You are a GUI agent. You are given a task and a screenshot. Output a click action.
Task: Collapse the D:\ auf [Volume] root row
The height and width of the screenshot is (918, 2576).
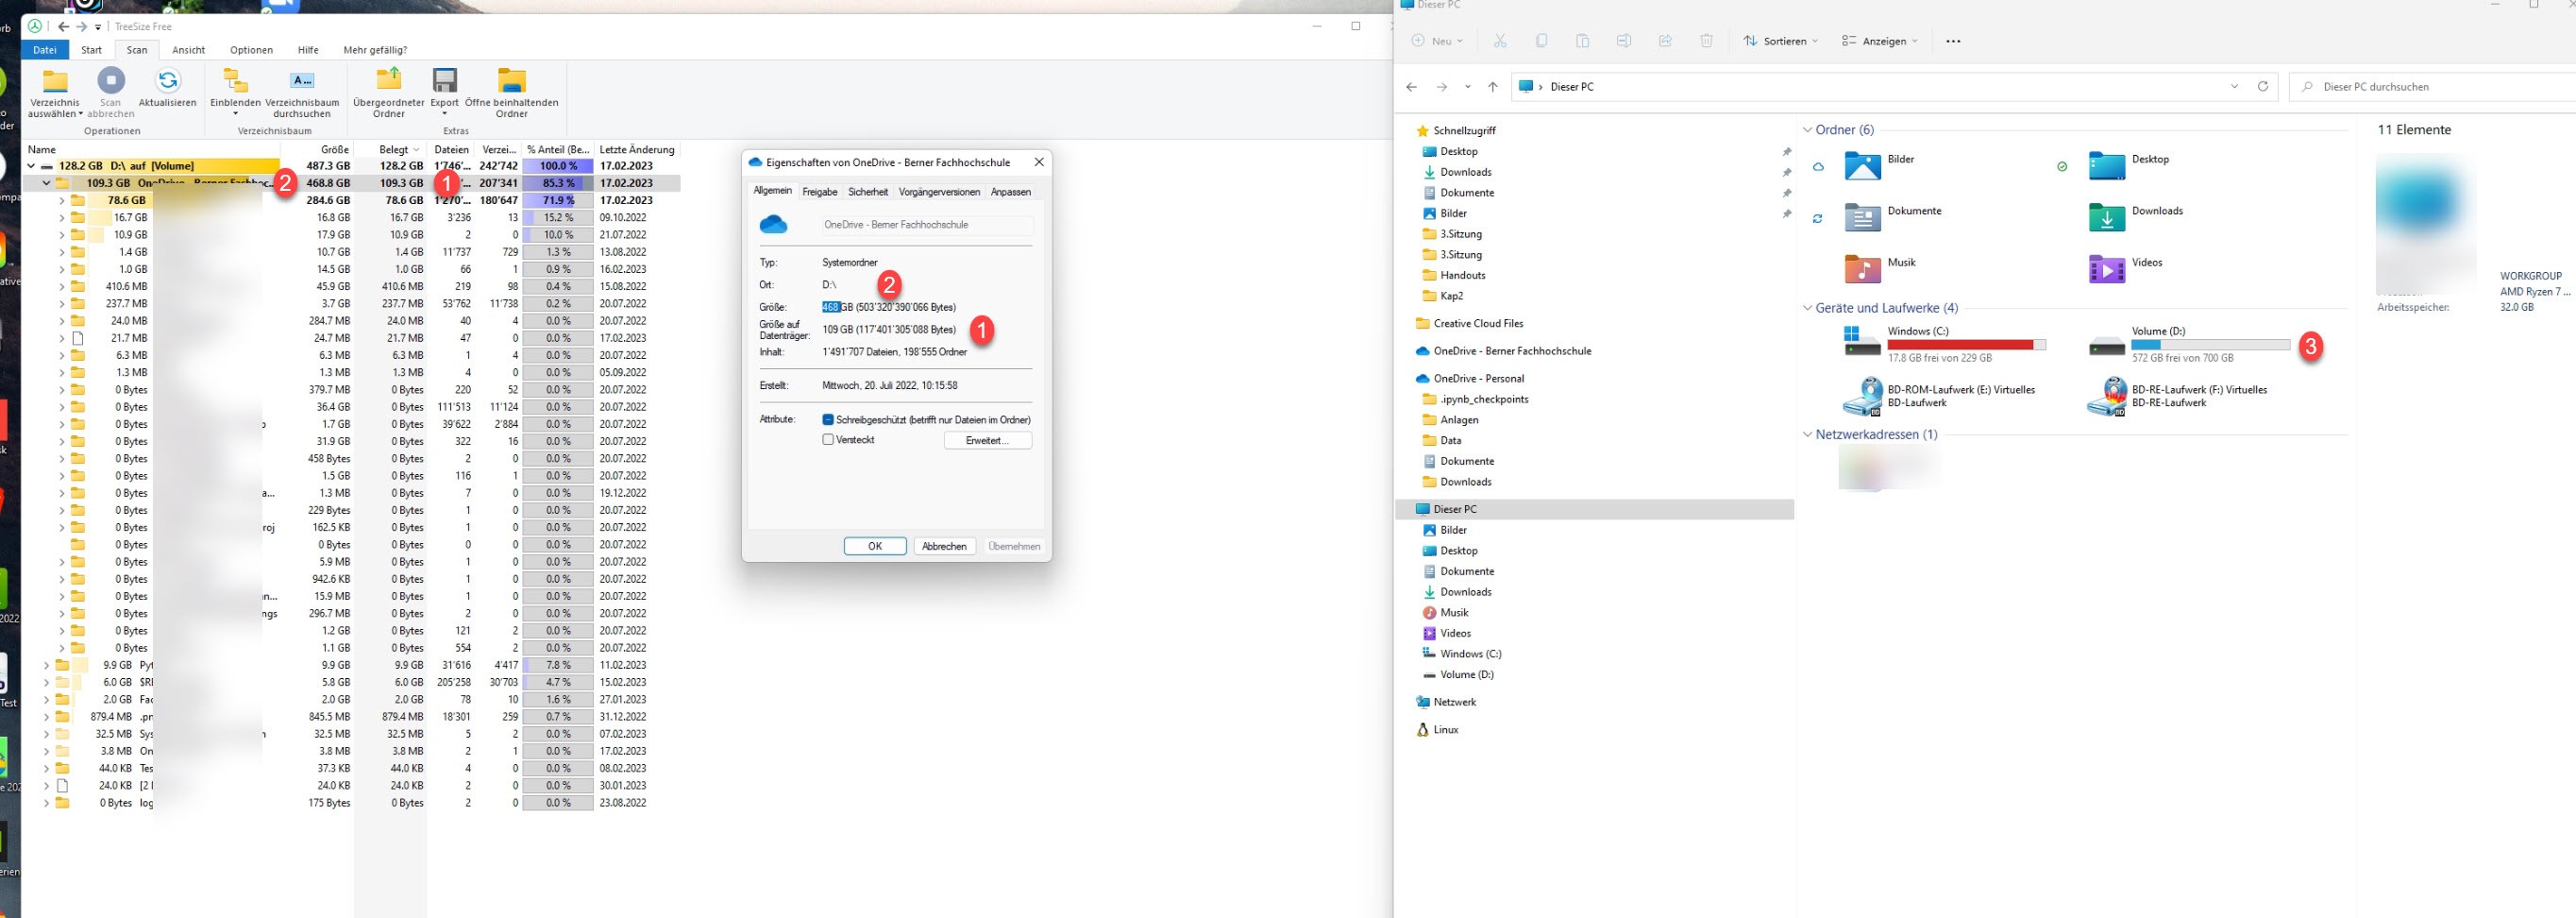point(31,166)
